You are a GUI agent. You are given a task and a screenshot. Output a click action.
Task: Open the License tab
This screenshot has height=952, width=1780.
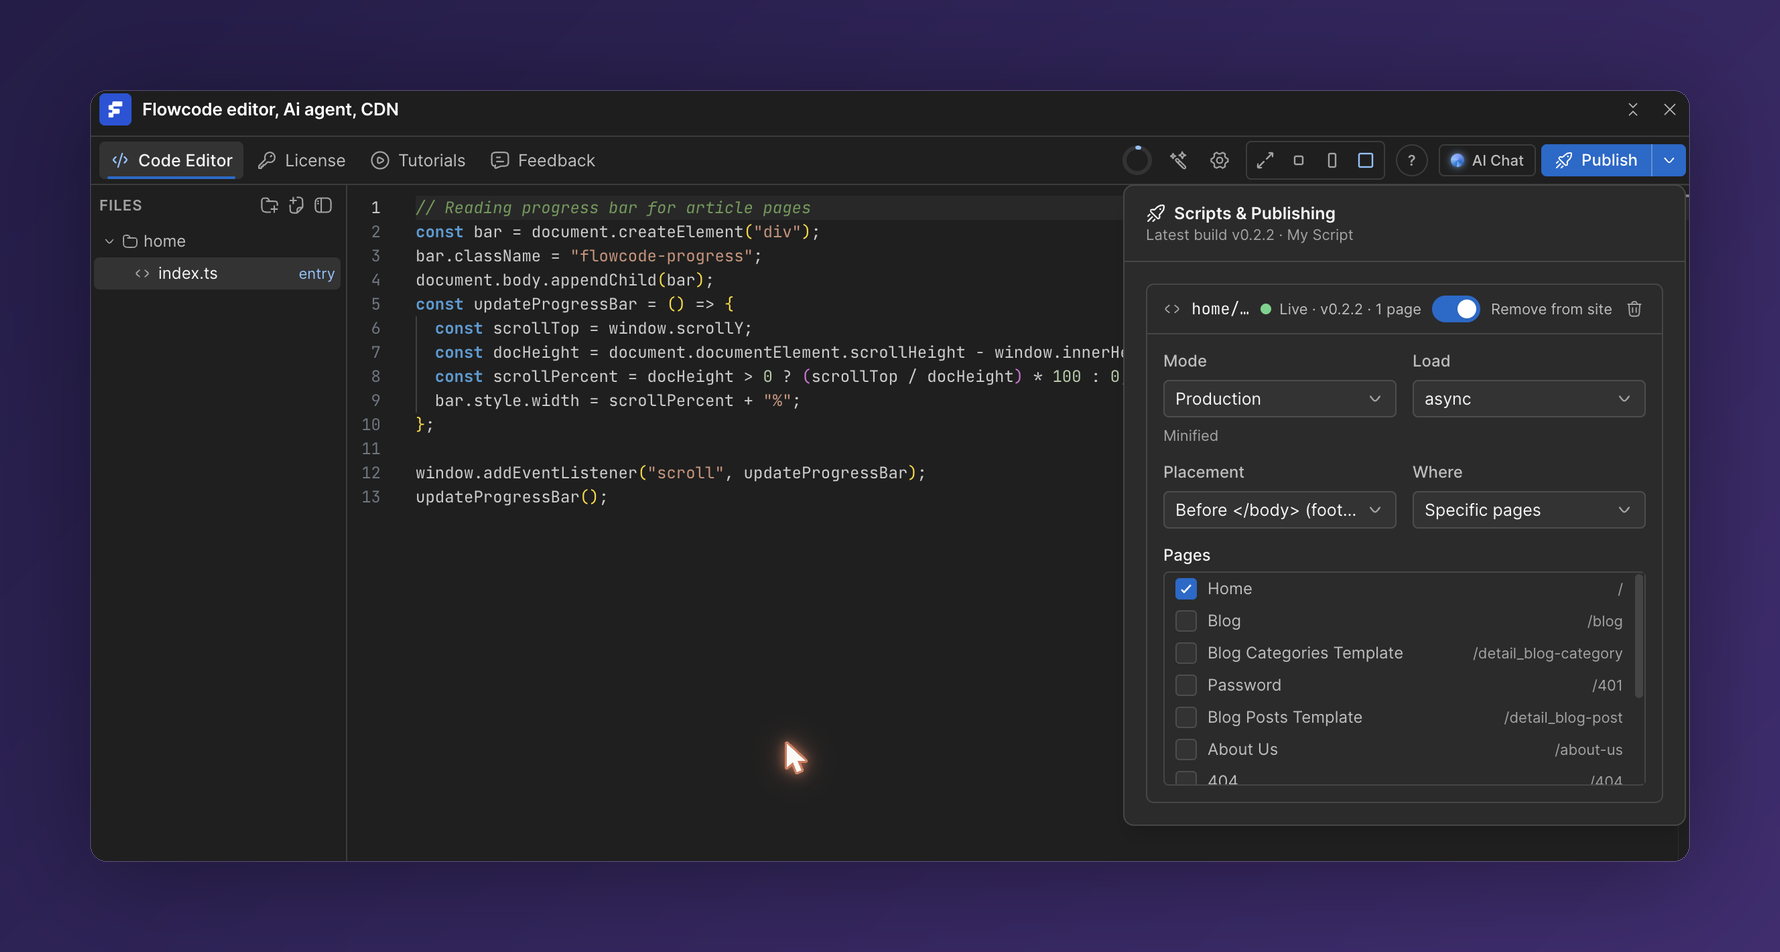click(x=301, y=160)
